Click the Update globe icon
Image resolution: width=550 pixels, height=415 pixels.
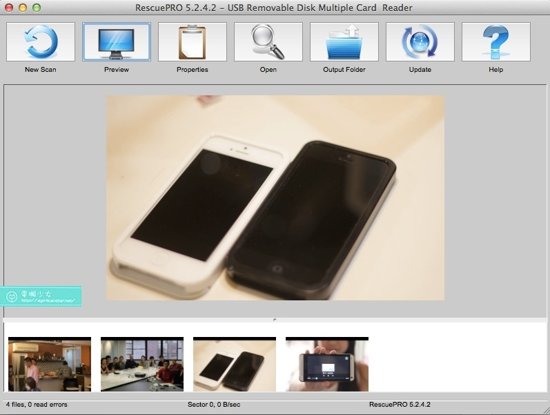click(420, 42)
